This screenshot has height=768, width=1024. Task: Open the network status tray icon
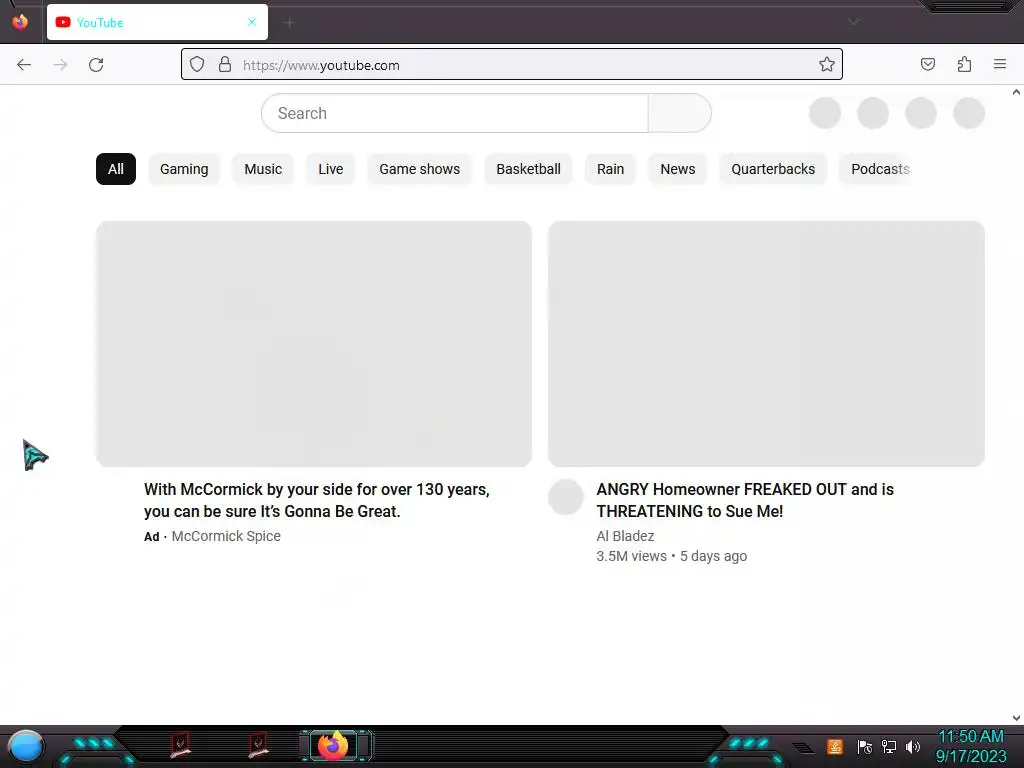pos(889,746)
